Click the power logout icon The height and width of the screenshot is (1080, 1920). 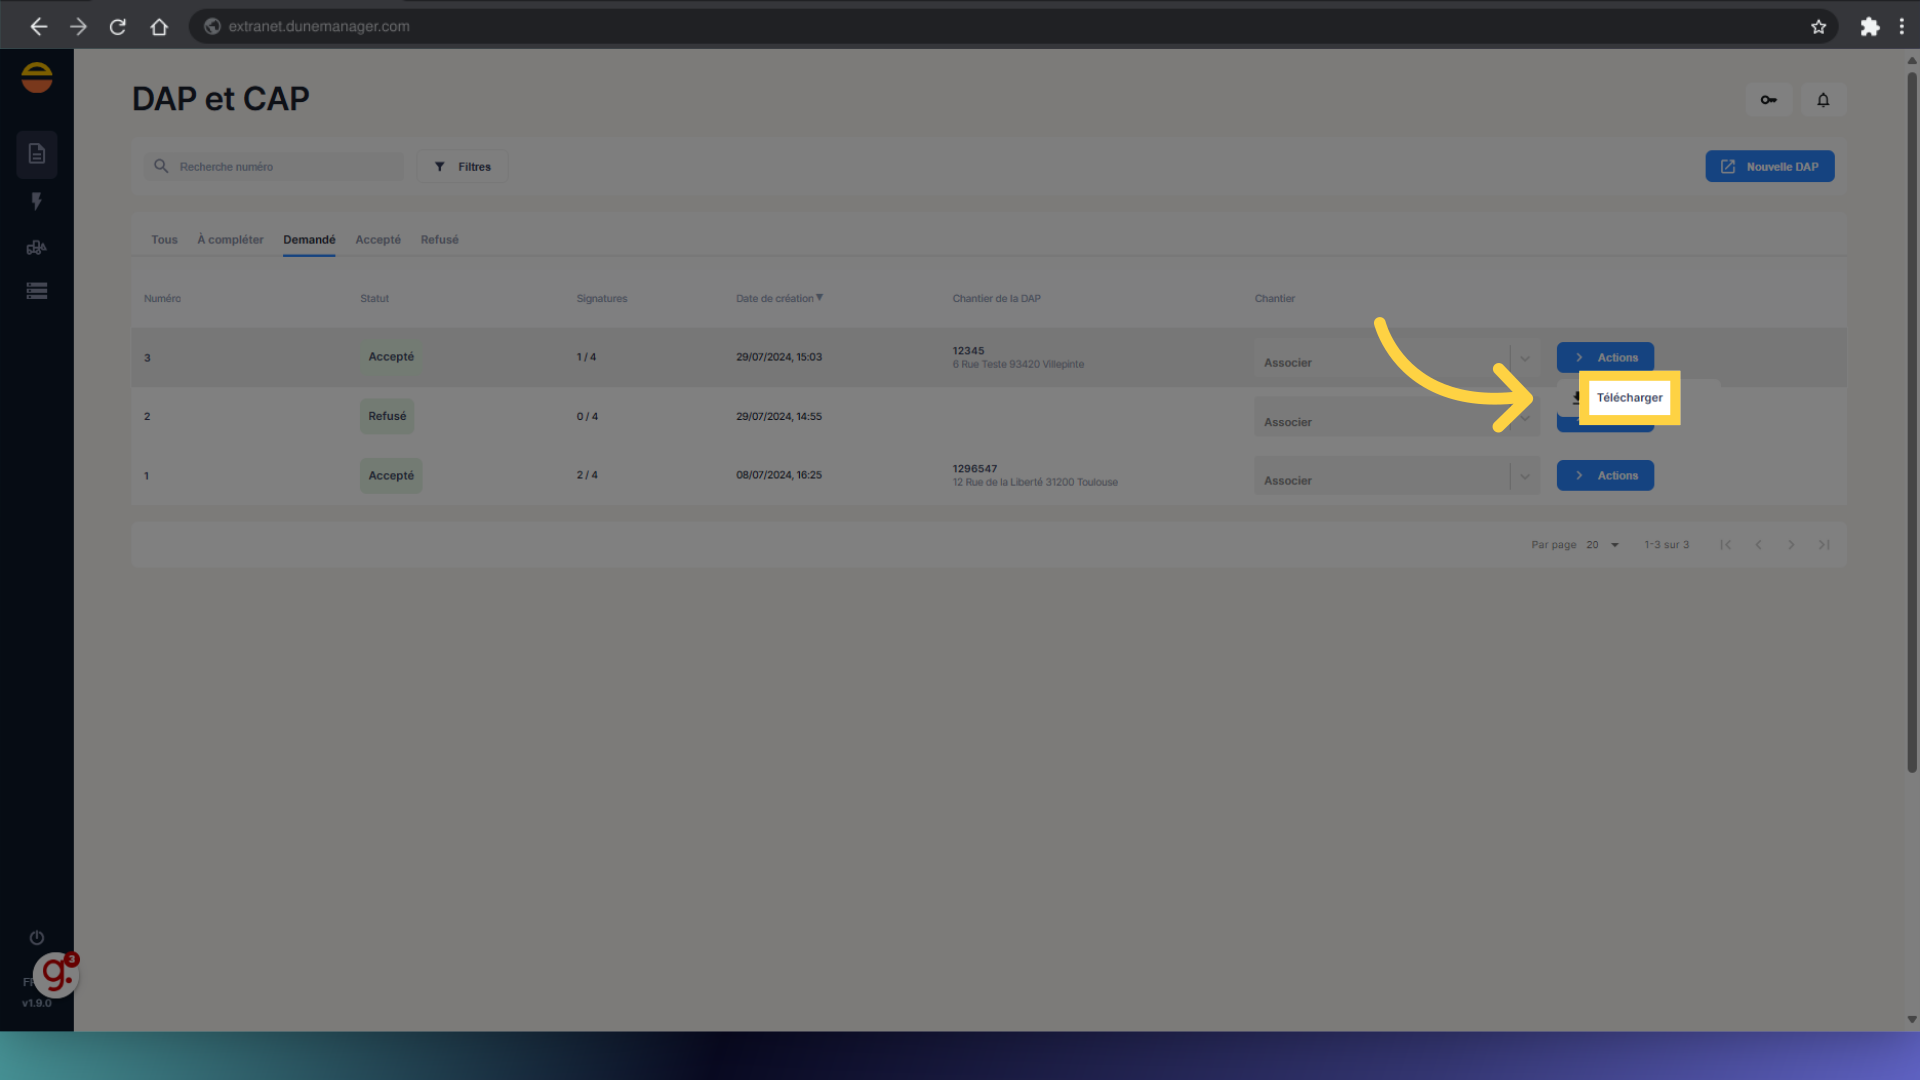click(x=37, y=937)
